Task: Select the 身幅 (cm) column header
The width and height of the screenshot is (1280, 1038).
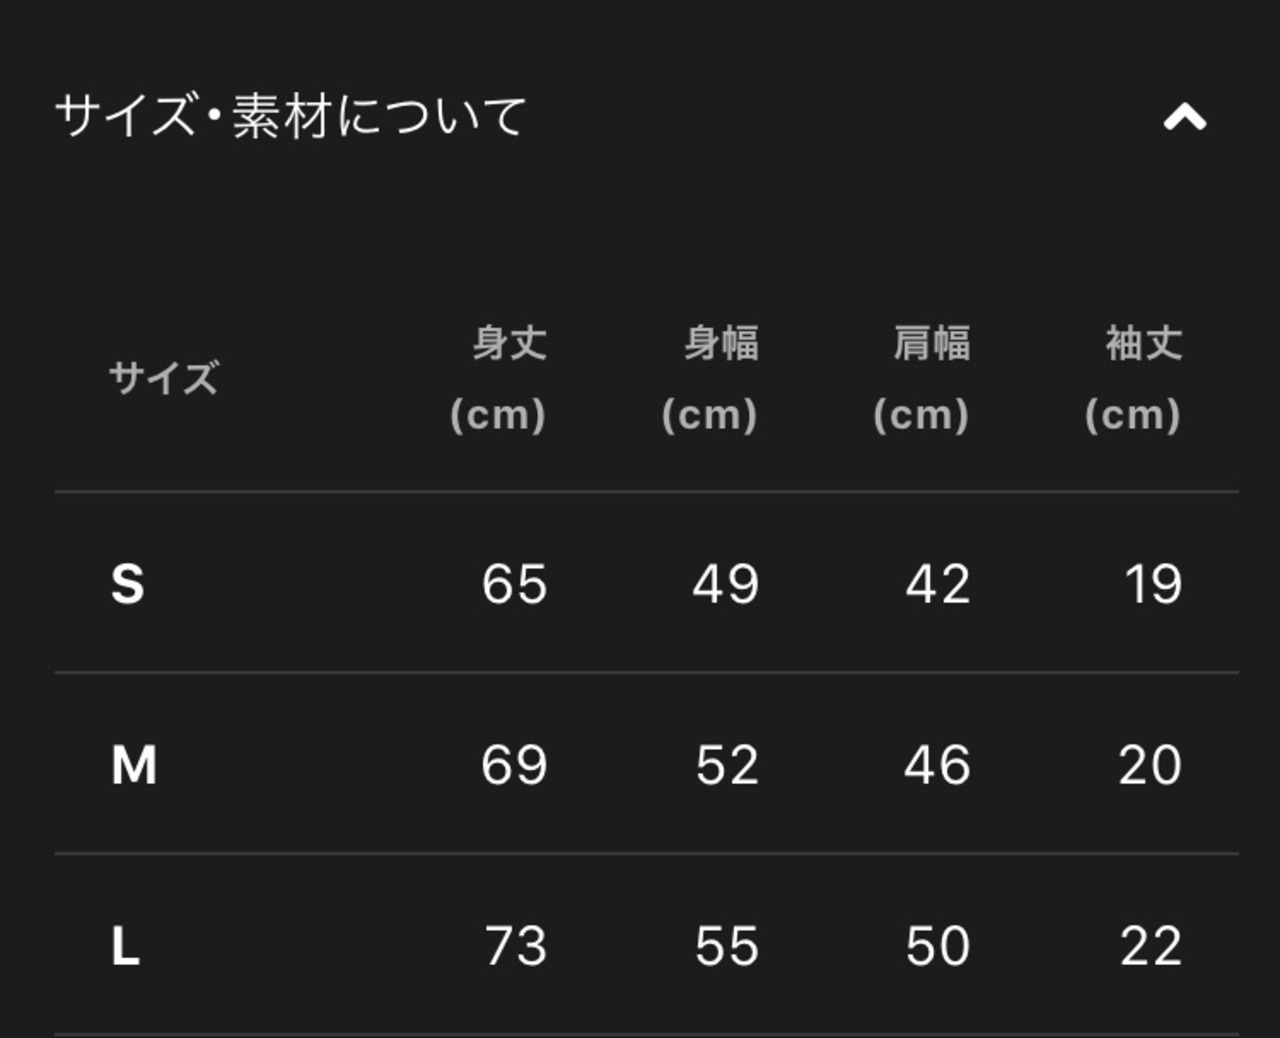Action: (711, 379)
